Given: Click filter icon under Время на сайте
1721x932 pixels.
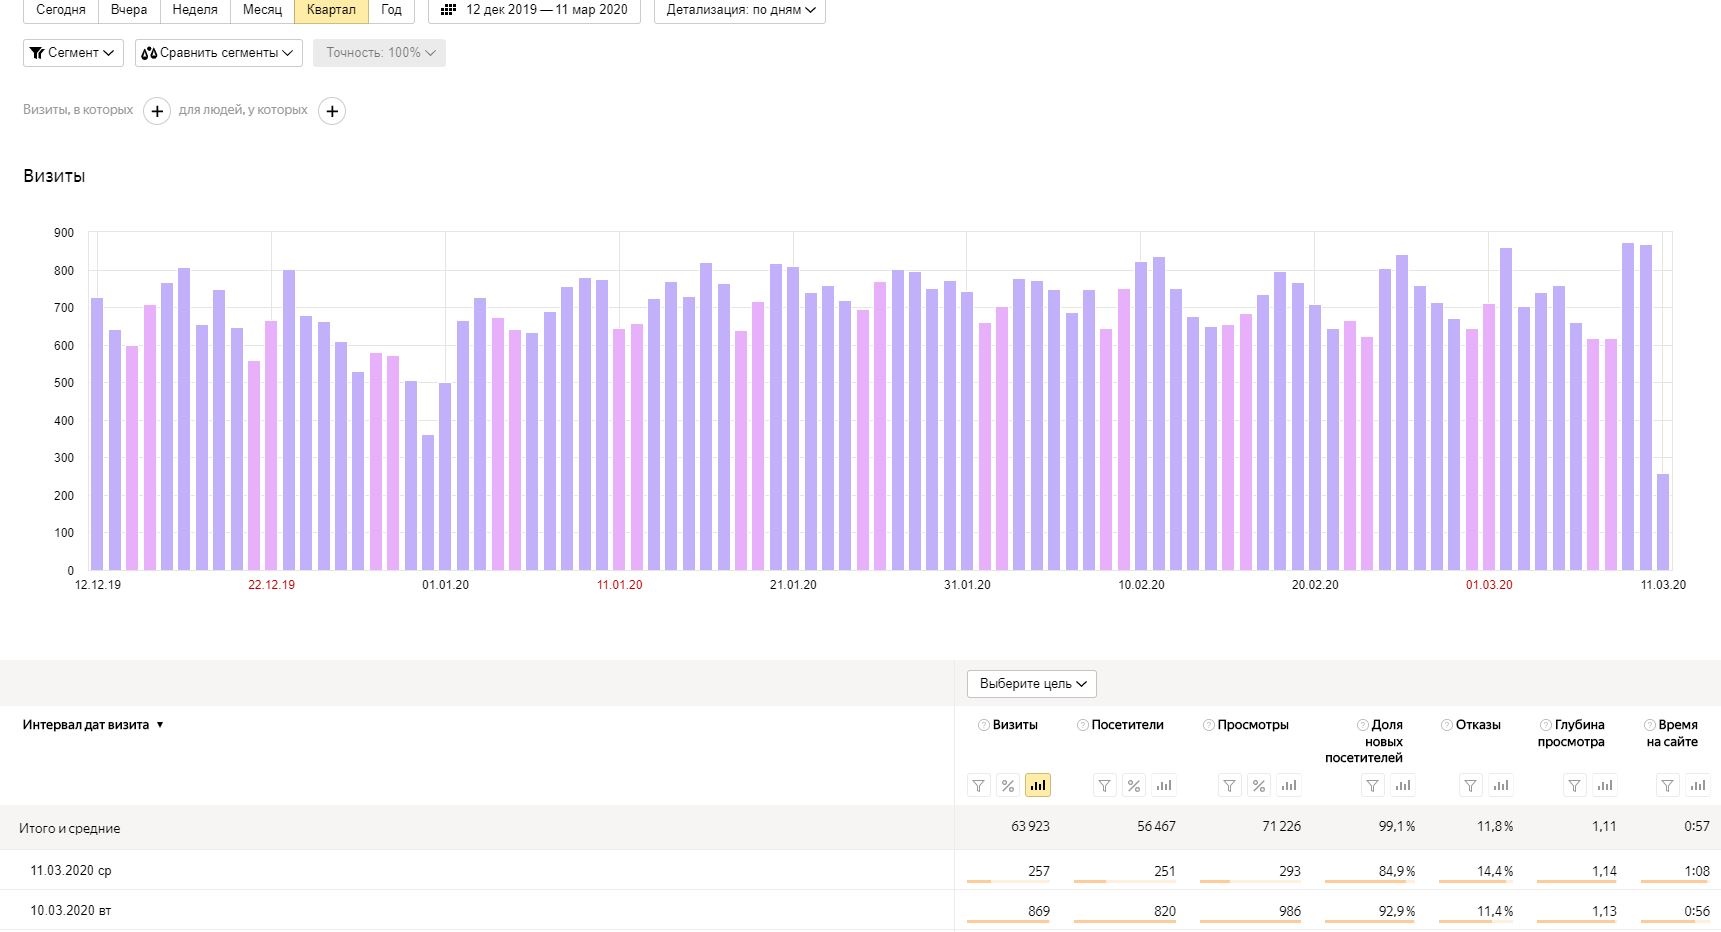Looking at the screenshot, I should 1667,786.
